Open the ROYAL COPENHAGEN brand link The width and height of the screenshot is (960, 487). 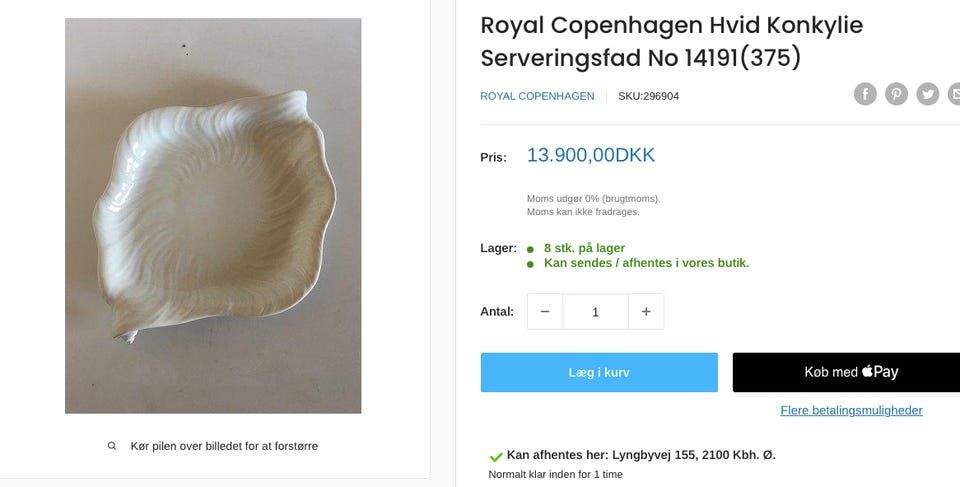point(537,96)
